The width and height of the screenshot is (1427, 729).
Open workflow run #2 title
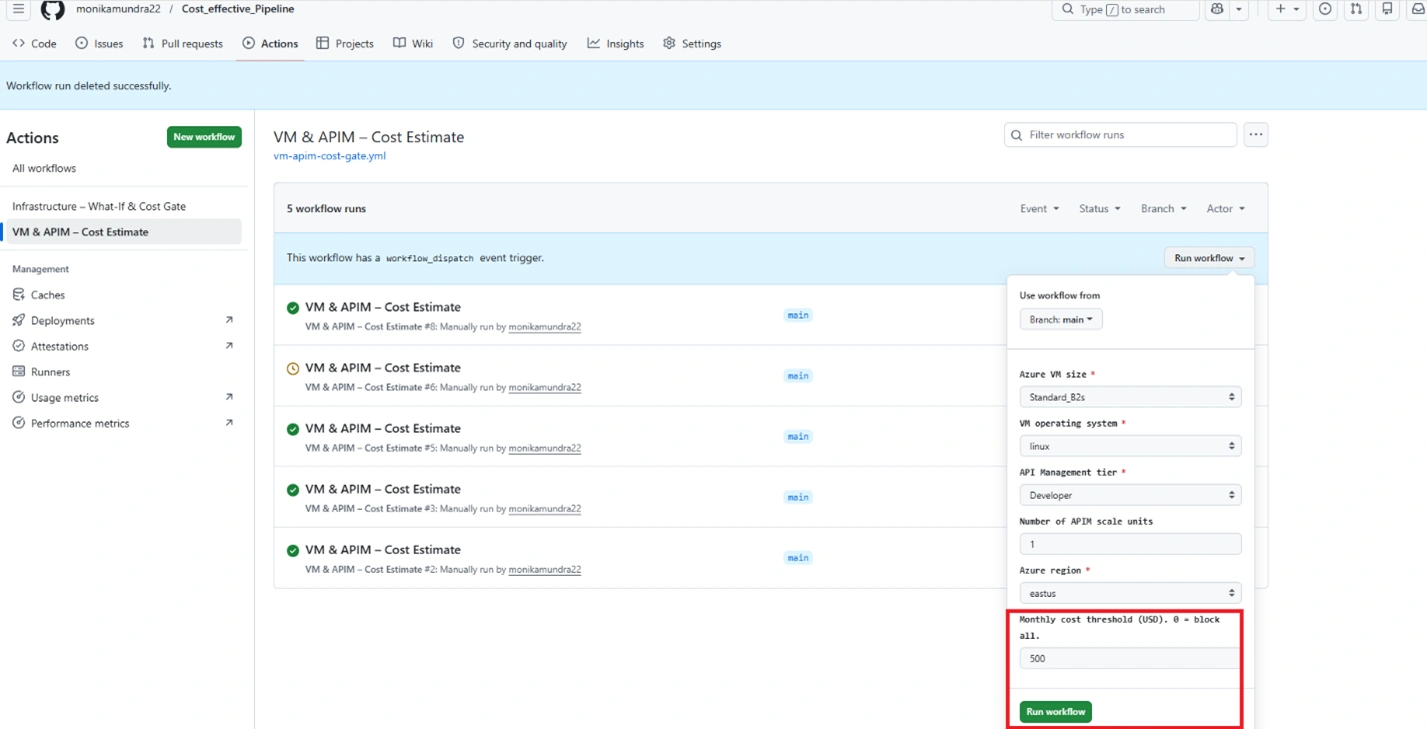(382, 550)
